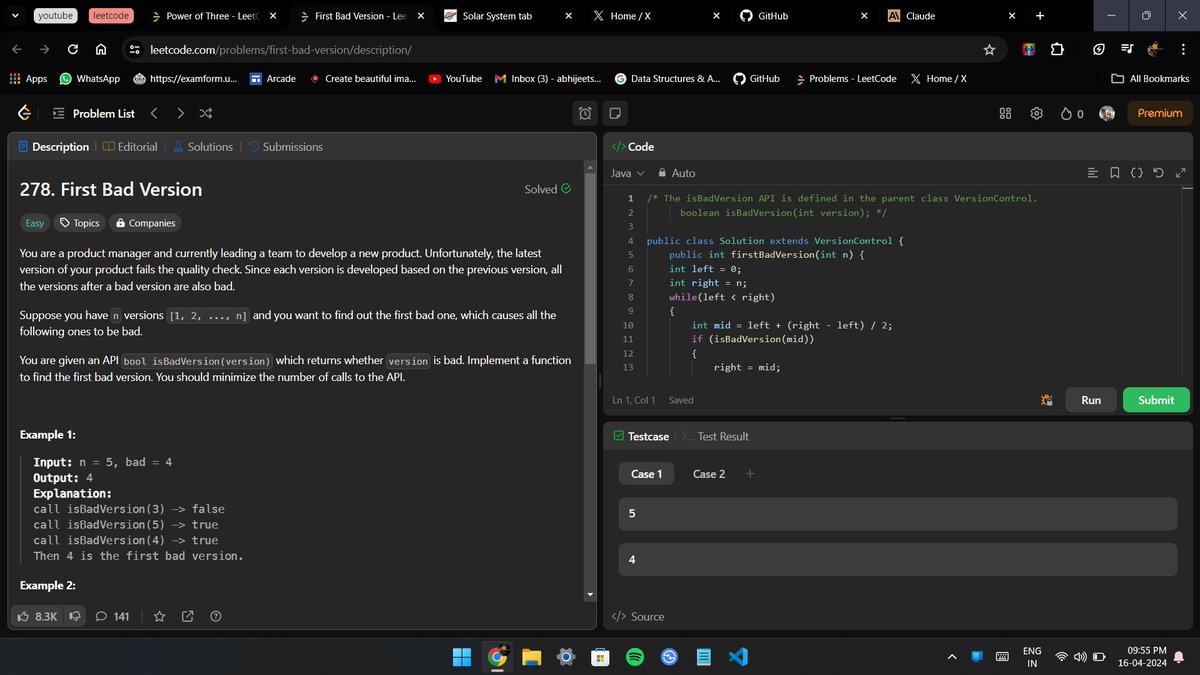
Task: Expand the browser tab search chevron
Action: click(15, 16)
